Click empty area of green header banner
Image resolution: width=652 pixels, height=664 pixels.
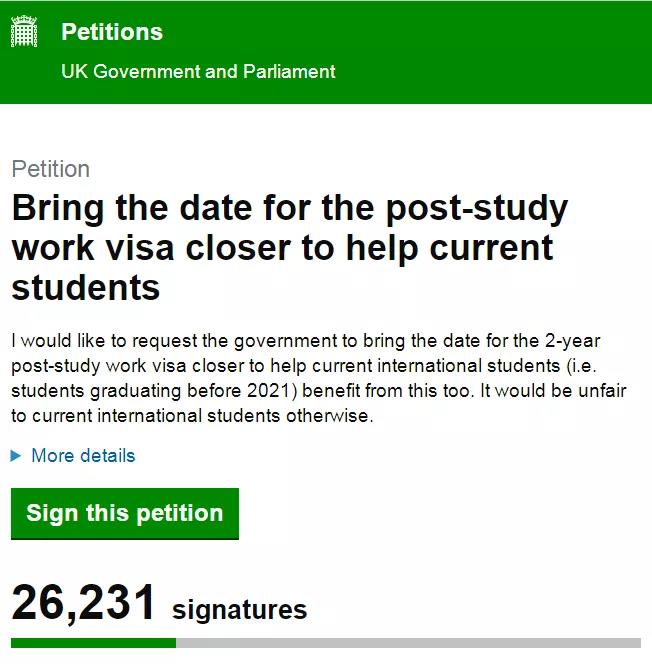click(x=487, y=51)
